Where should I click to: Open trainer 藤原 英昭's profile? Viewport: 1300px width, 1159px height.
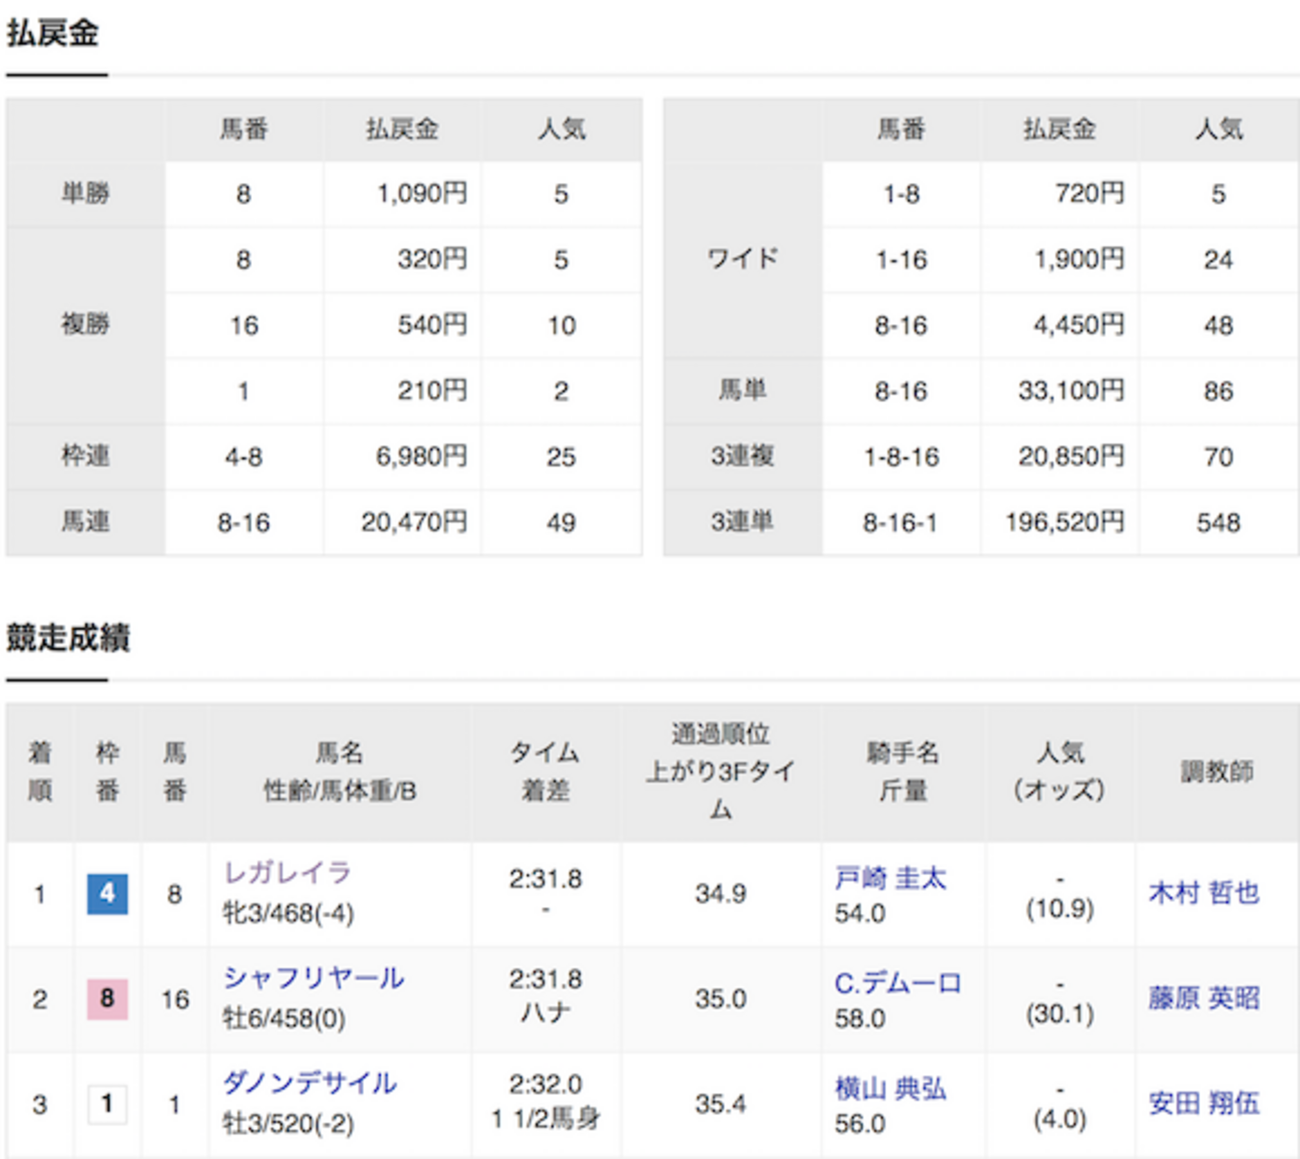(x=1205, y=999)
